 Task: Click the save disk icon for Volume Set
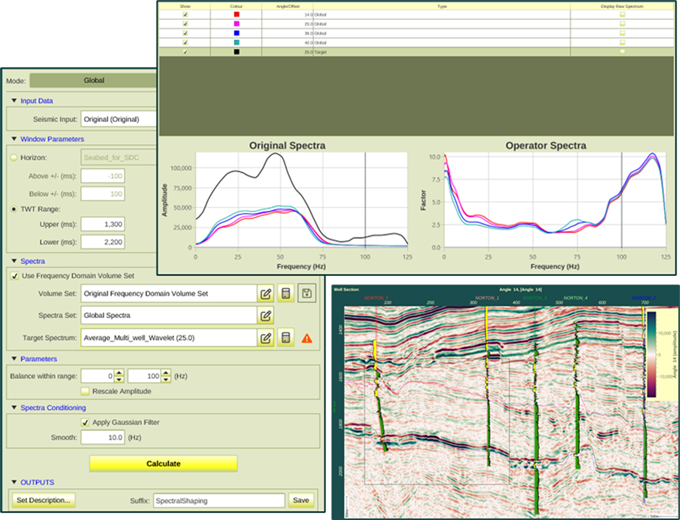tap(306, 294)
